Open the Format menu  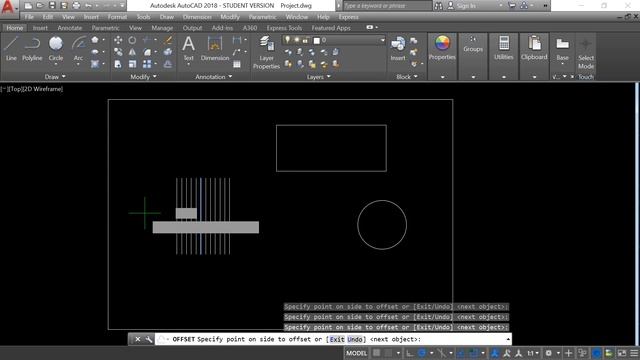pos(117,17)
